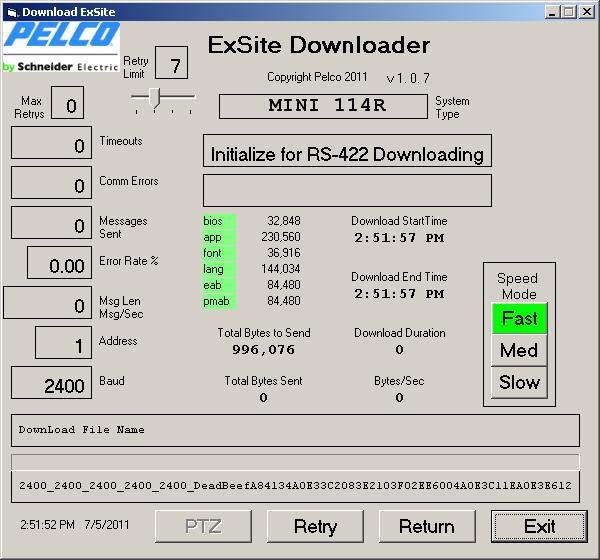
Task: Click the disabled PTZ button
Action: pyautogui.click(x=203, y=526)
